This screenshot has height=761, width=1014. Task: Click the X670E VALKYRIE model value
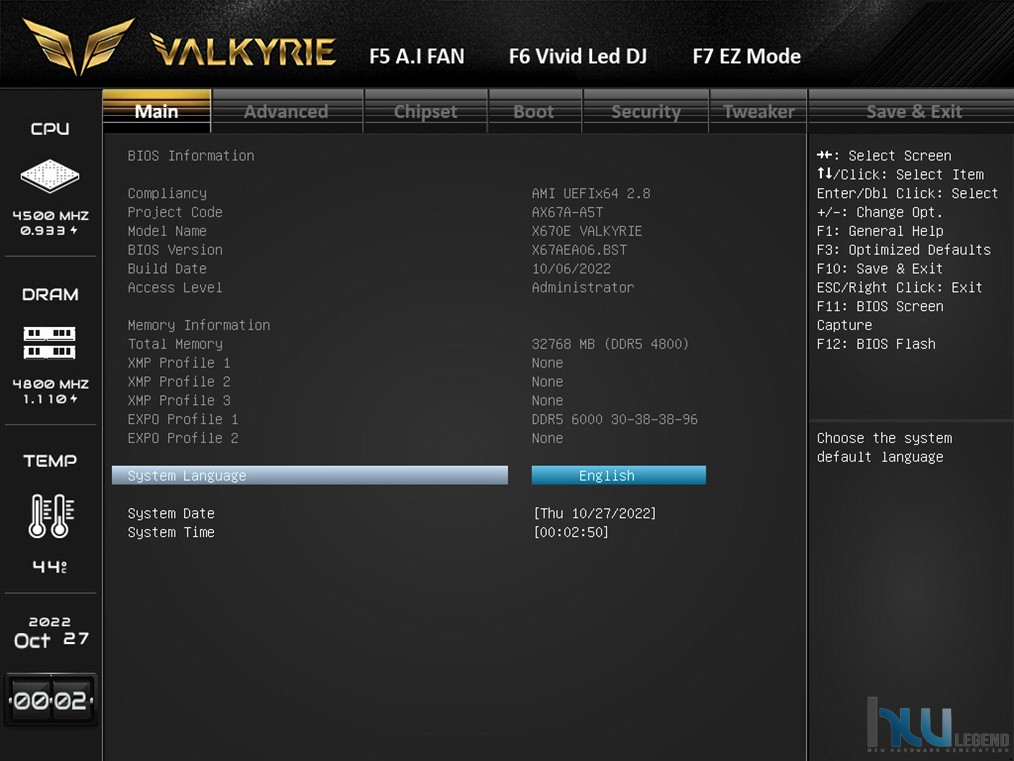tap(587, 231)
